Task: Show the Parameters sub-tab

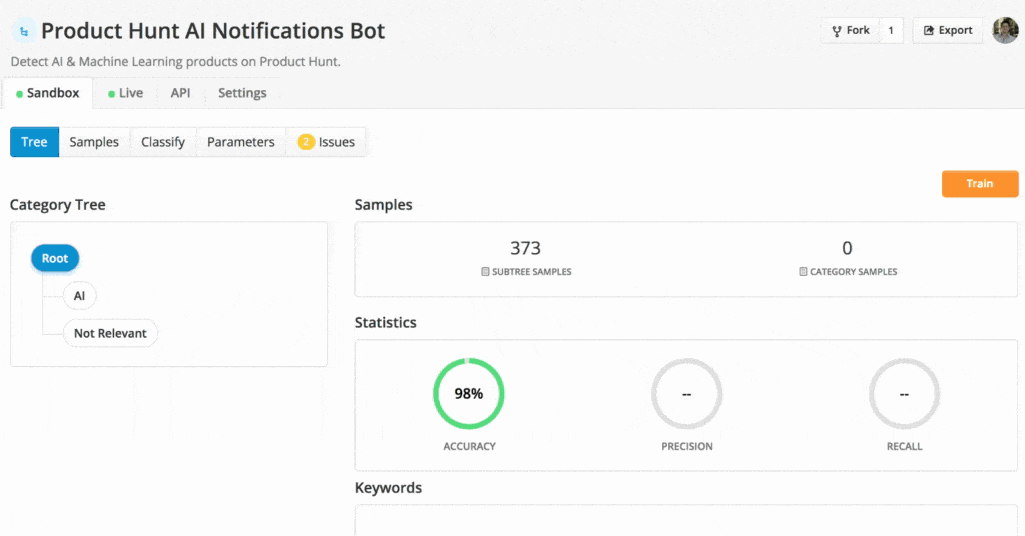Action: click(x=240, y=142)
